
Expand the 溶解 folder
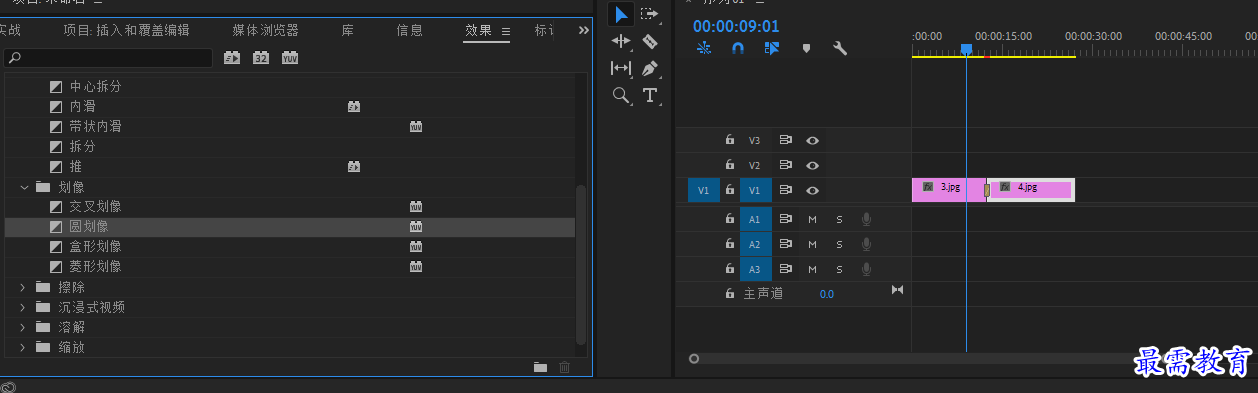(x=24, y=327)
